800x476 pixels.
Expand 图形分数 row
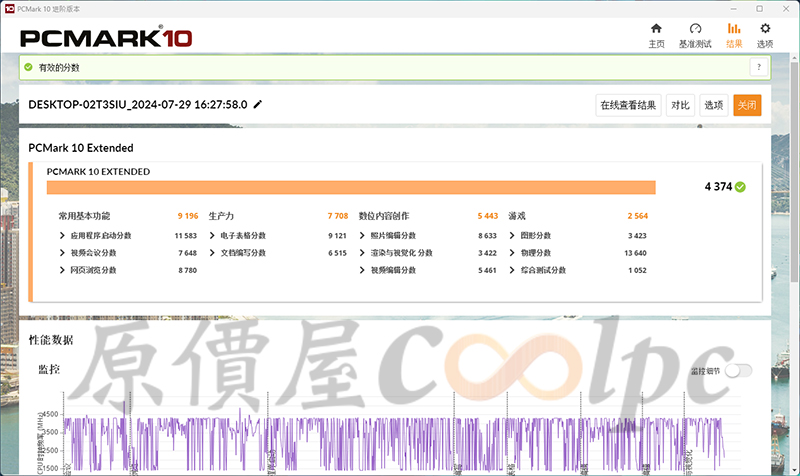click(512, 235)
